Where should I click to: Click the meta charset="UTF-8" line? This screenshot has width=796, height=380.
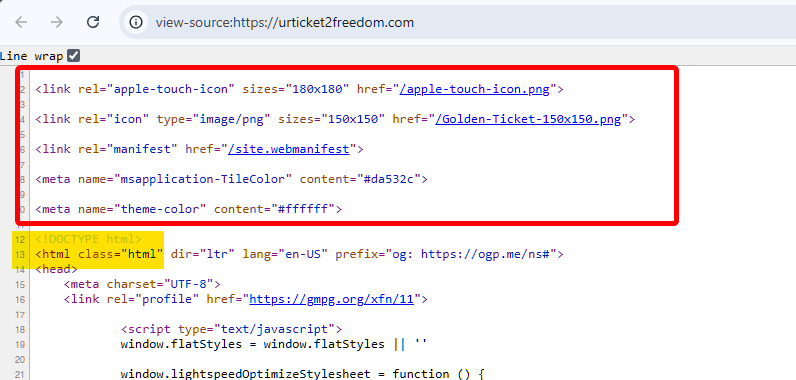coord(142,284)
